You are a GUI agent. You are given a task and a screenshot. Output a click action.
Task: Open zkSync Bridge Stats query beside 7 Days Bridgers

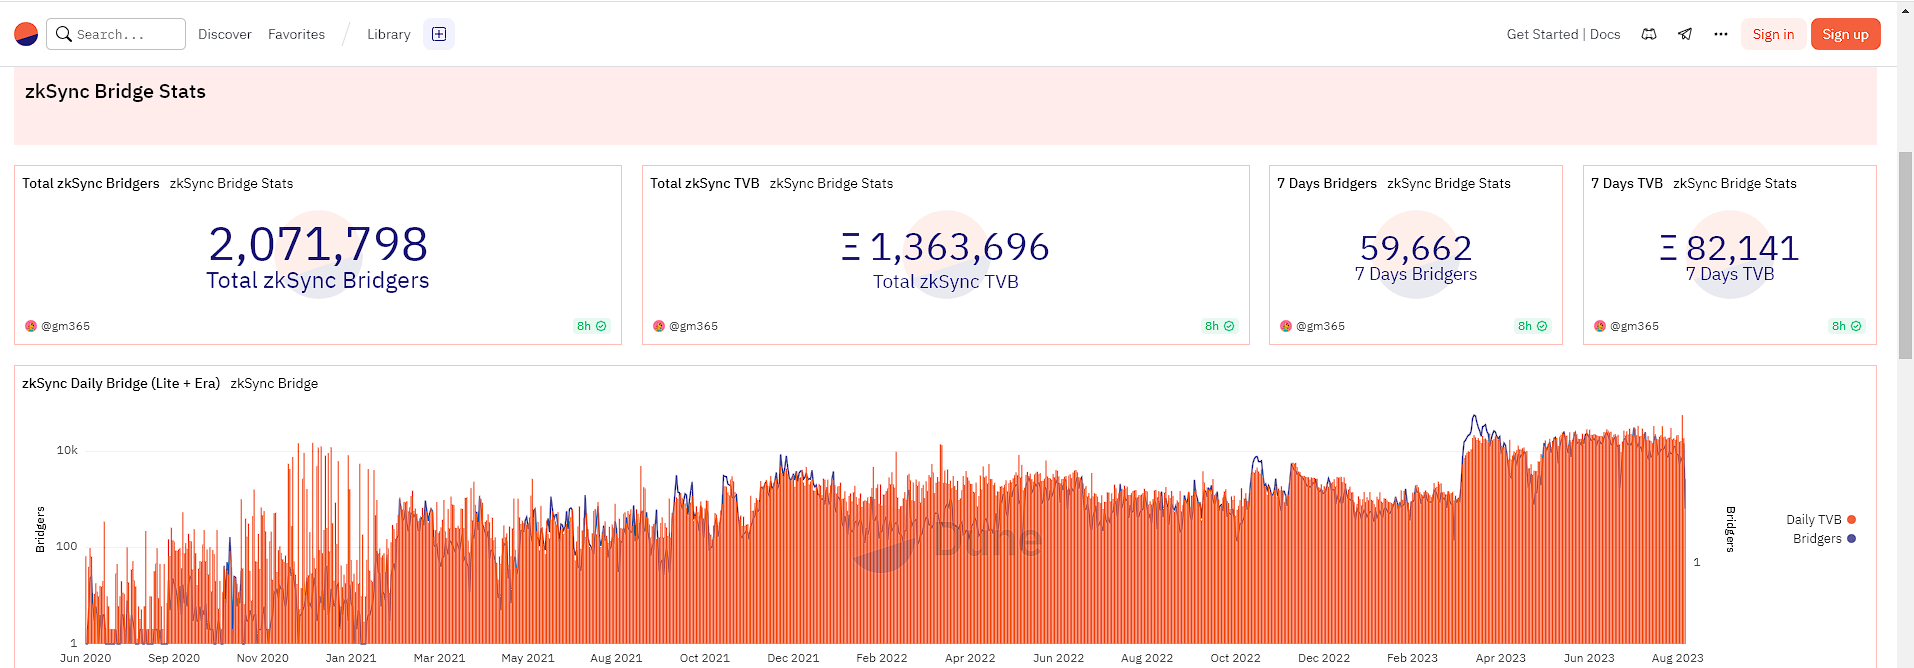pos(1449,183)
